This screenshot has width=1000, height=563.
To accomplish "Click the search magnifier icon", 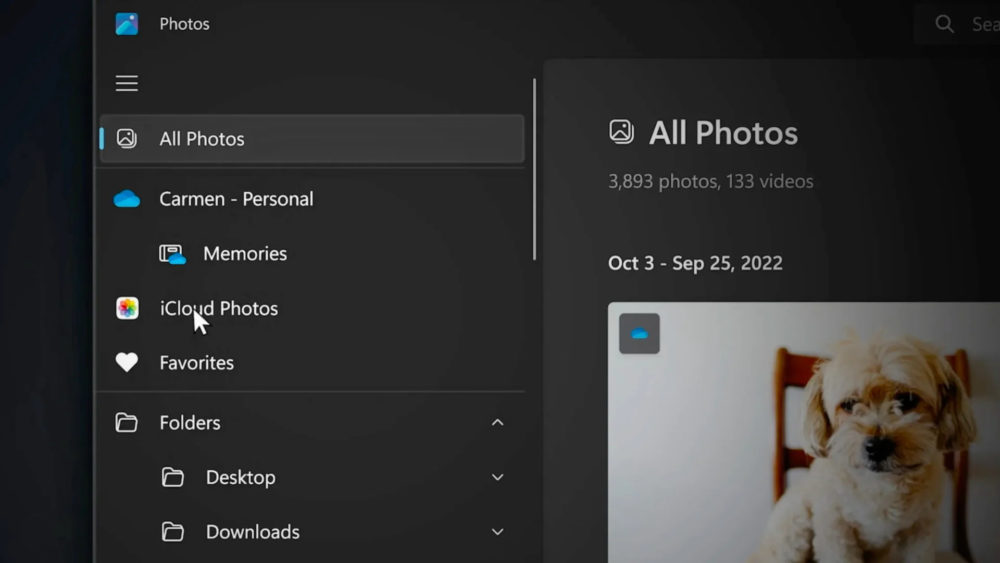I will 944,24.
